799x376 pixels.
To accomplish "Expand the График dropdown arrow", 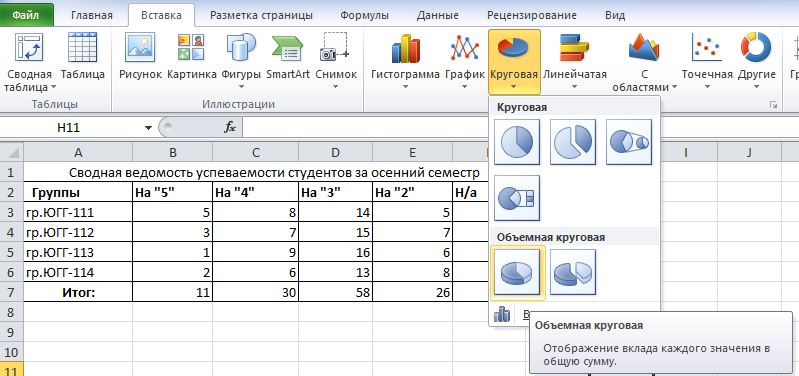I will (464, 87).
